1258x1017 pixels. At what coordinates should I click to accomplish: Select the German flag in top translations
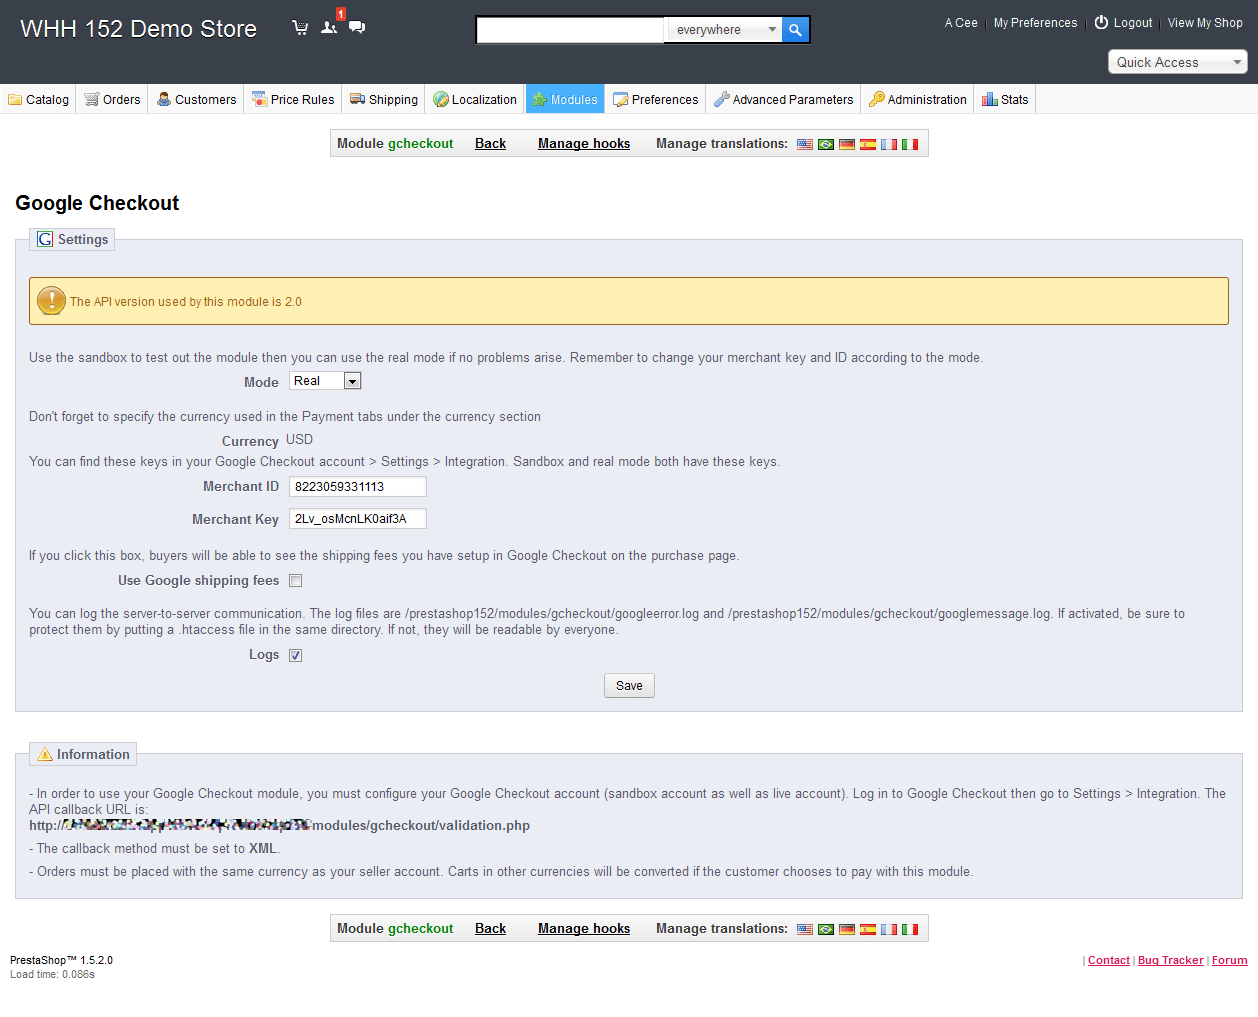847,144
